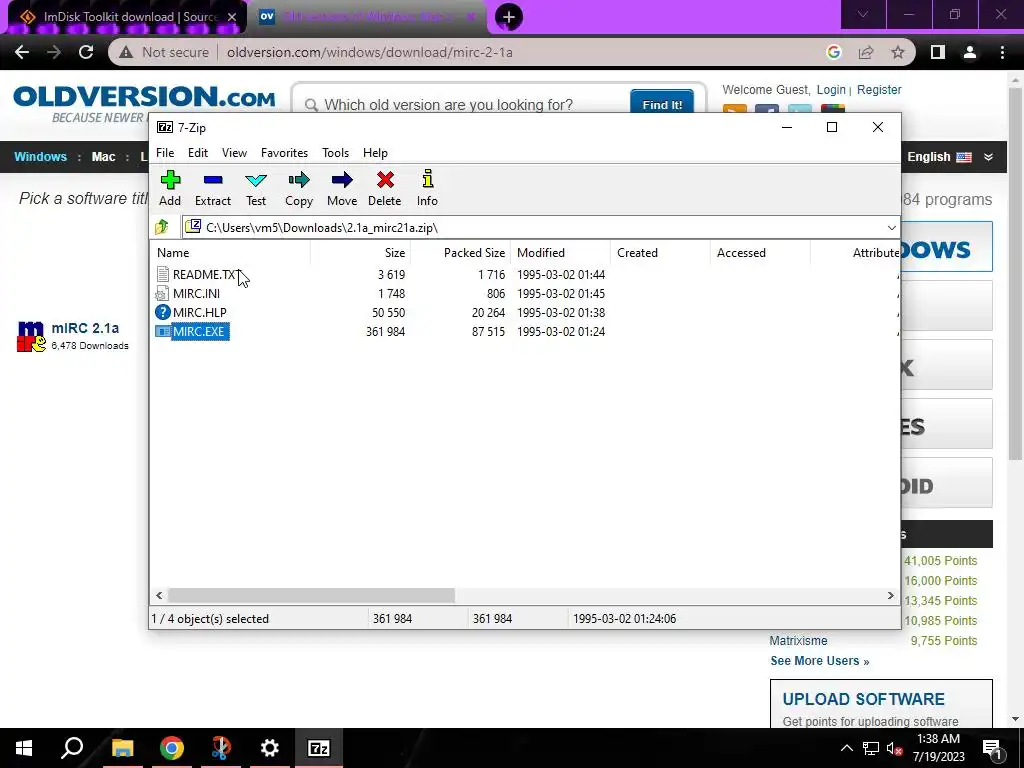The image size is (1024, 768).
Task: Open File Explorer from taskbar
Action: (x=122, y=748)
